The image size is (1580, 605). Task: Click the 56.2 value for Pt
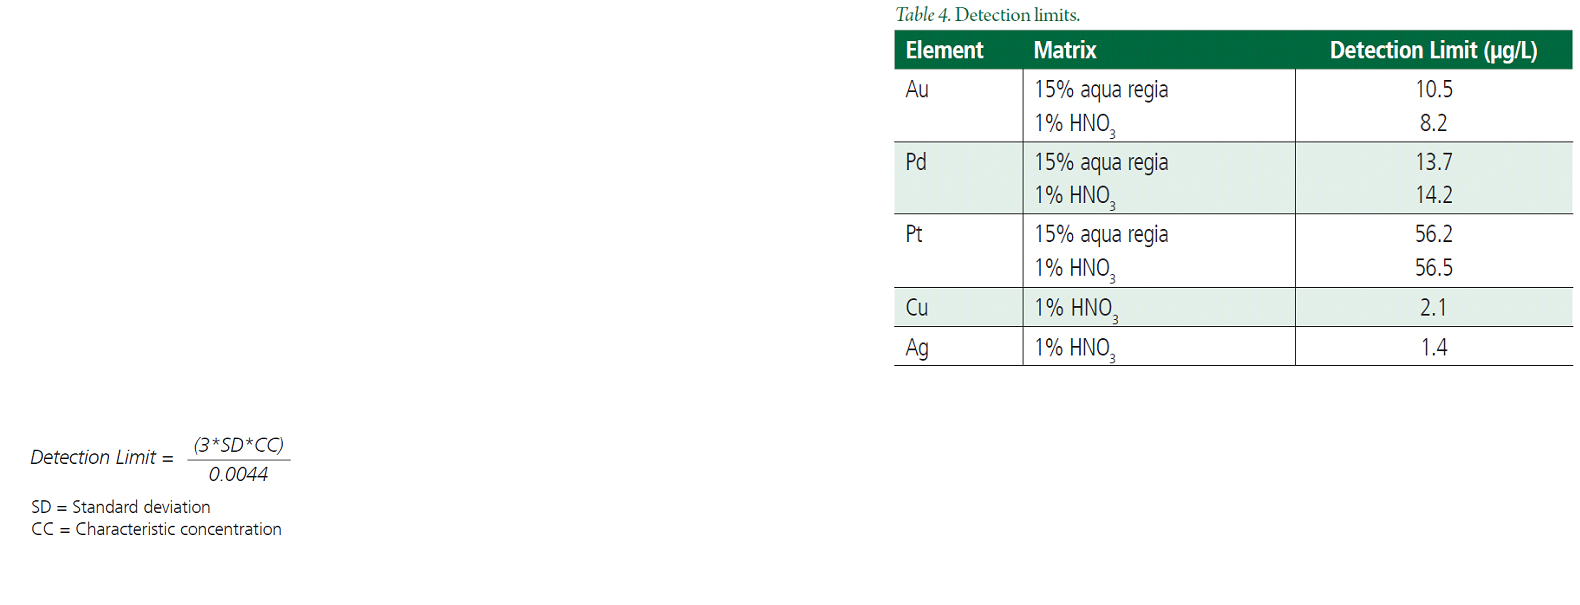point(1433,234)
